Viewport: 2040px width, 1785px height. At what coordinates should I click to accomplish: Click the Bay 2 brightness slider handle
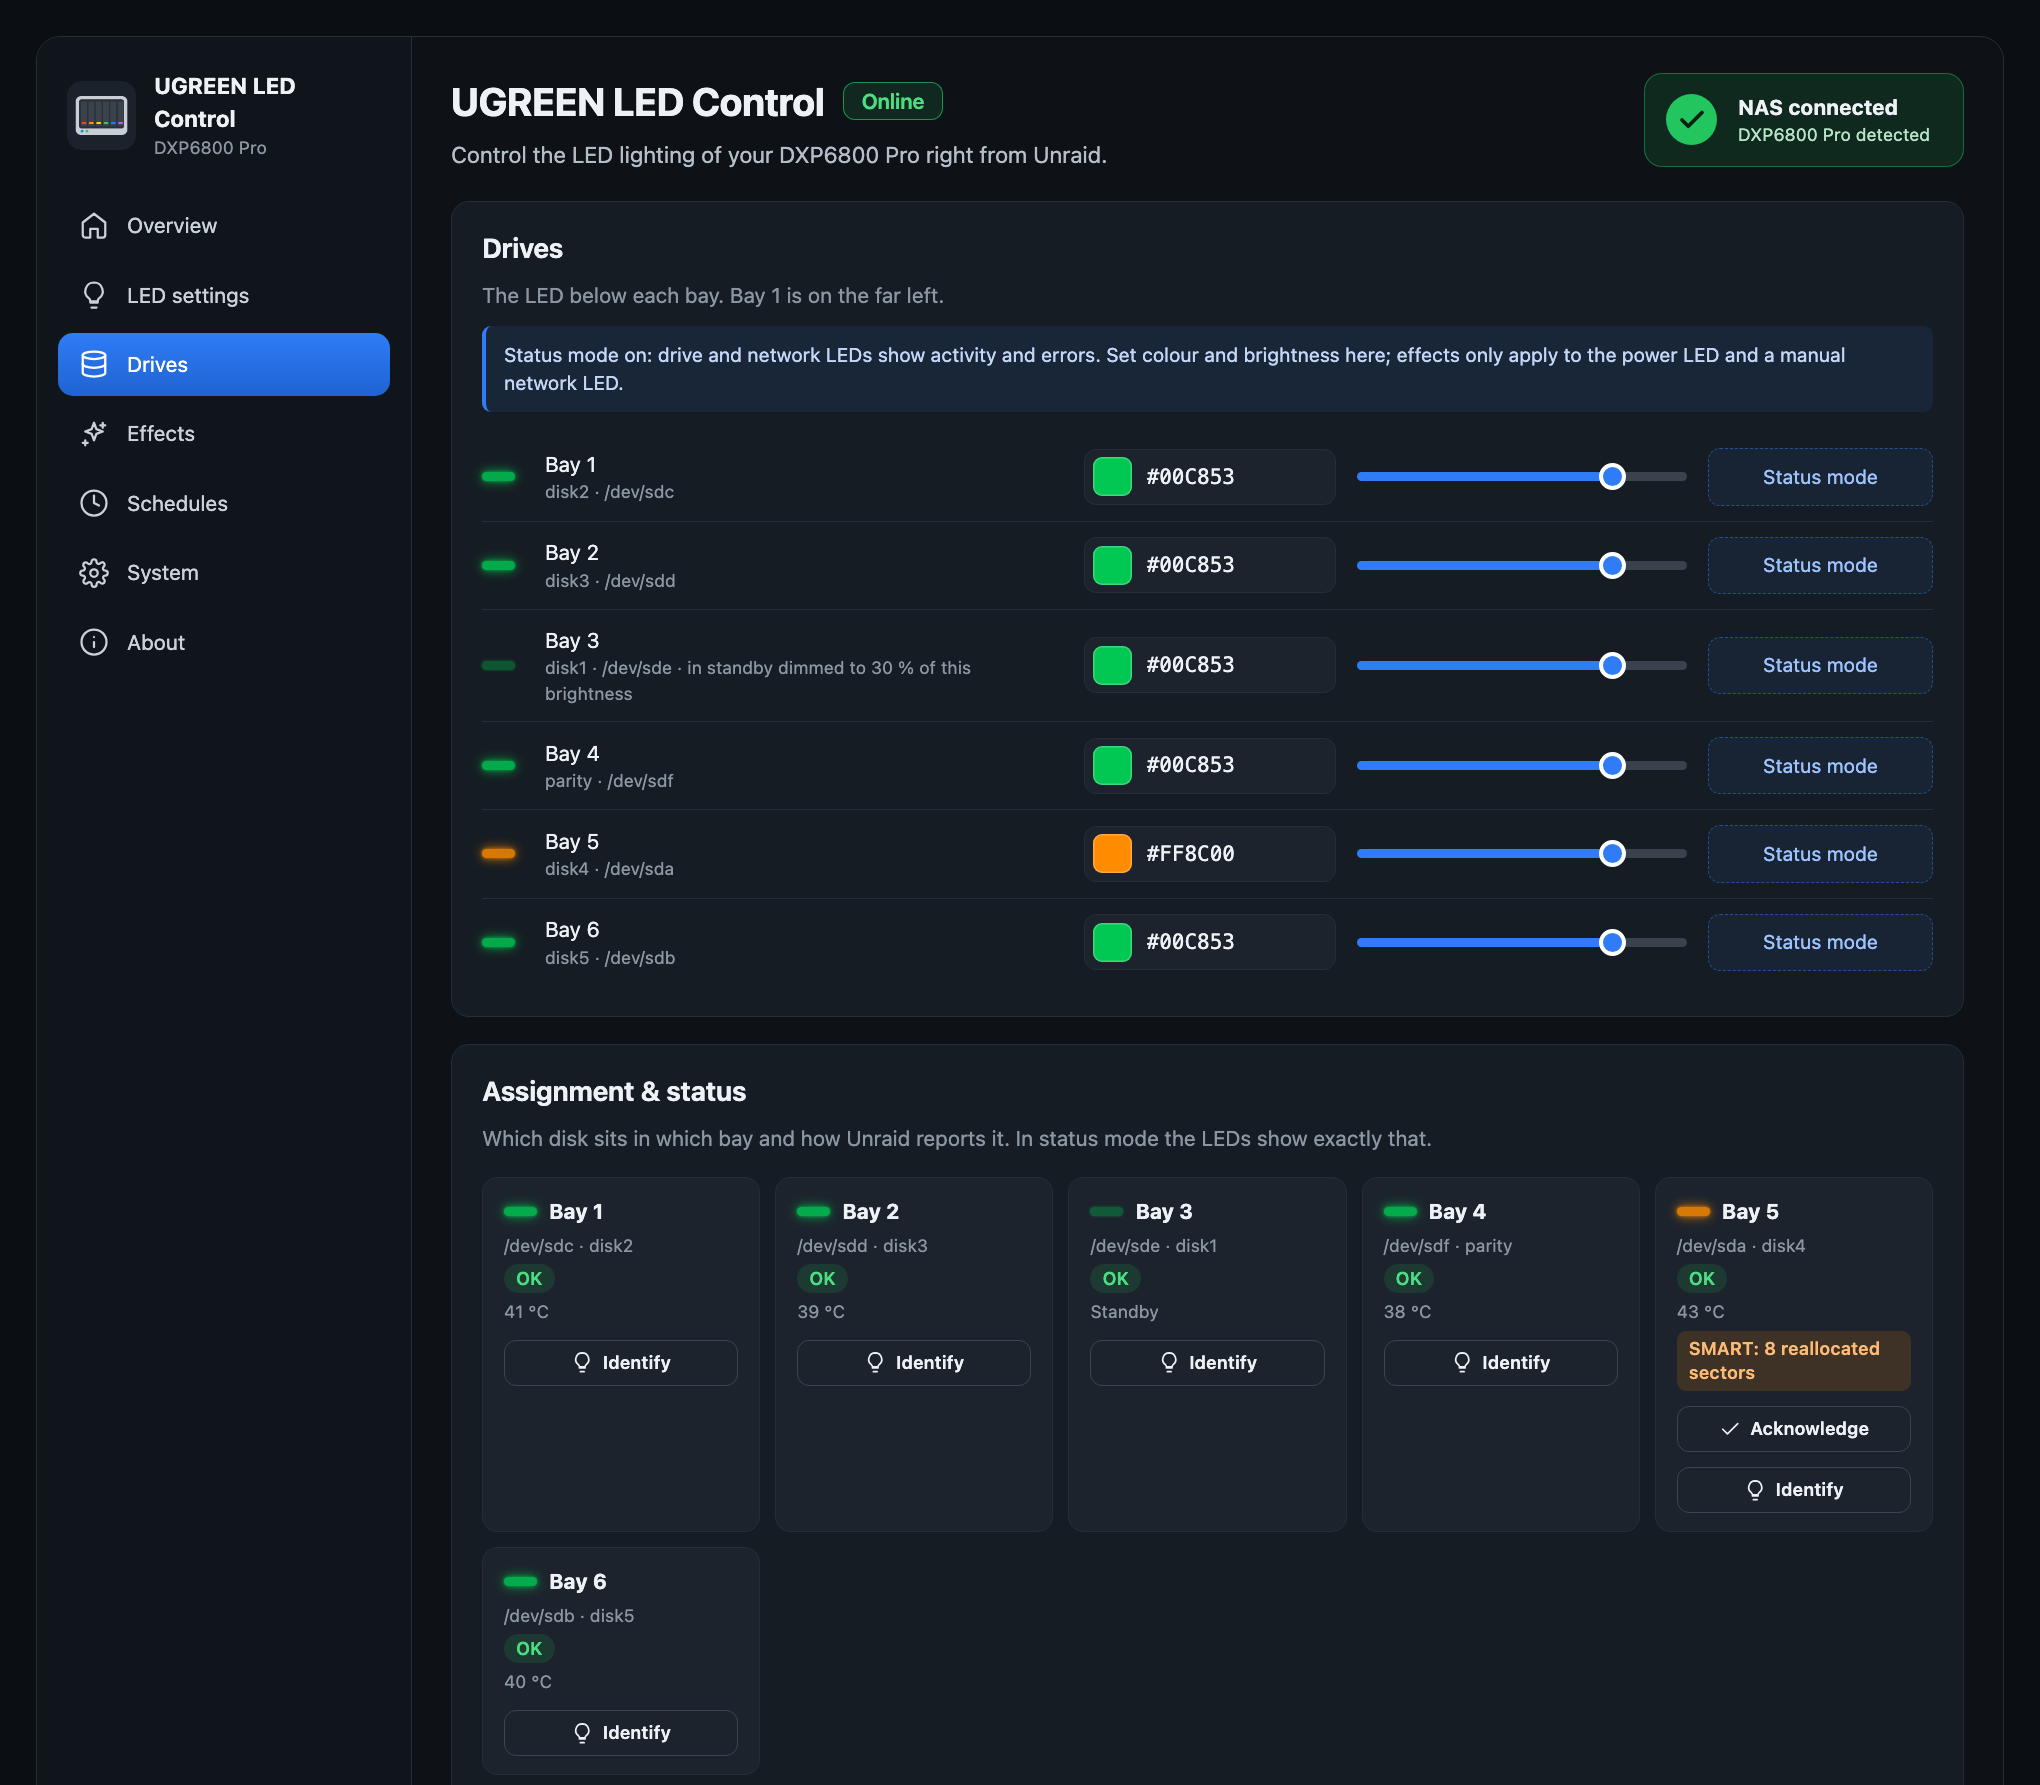click(x=1612, y=565)
